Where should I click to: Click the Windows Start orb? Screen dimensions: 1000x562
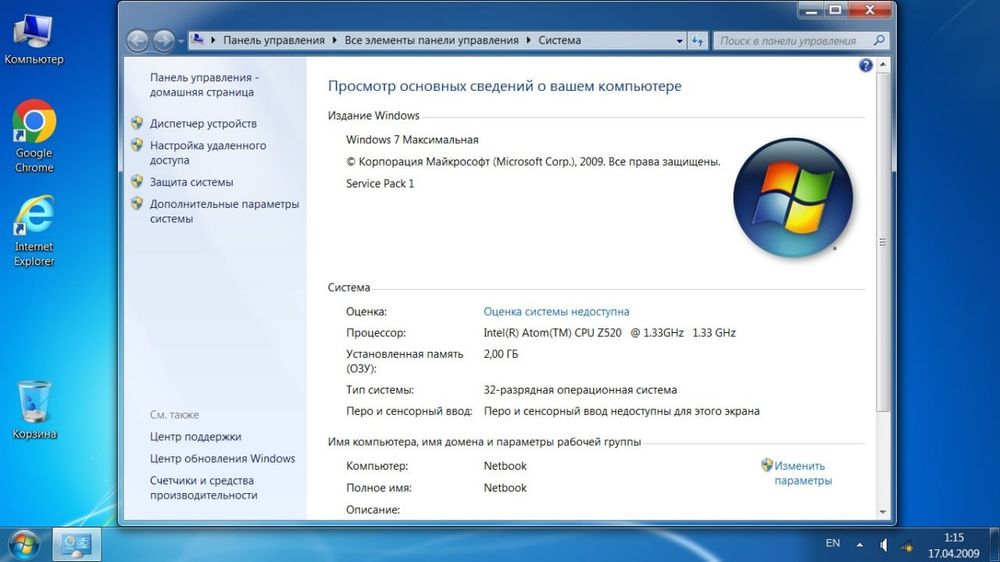[24, 545]
